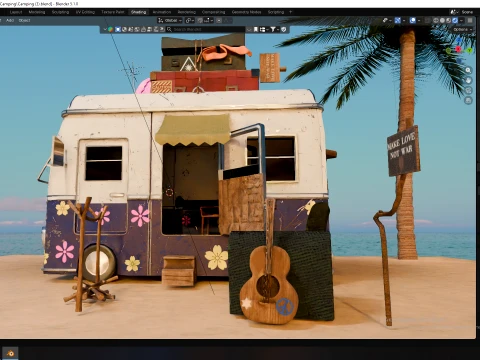The image size is (480, 360).
Task: Open the Geometry Nodes workspace tab
Action: pos(246,12)
